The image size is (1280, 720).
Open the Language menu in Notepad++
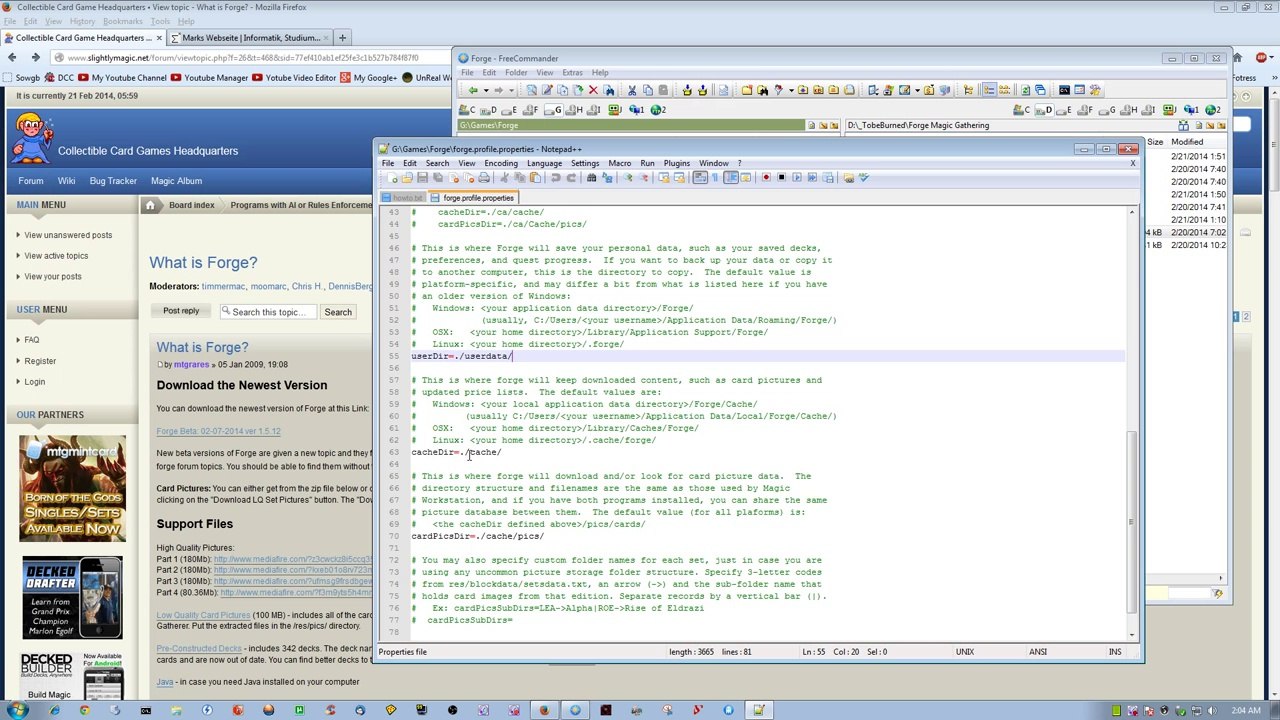click(544, 163)
